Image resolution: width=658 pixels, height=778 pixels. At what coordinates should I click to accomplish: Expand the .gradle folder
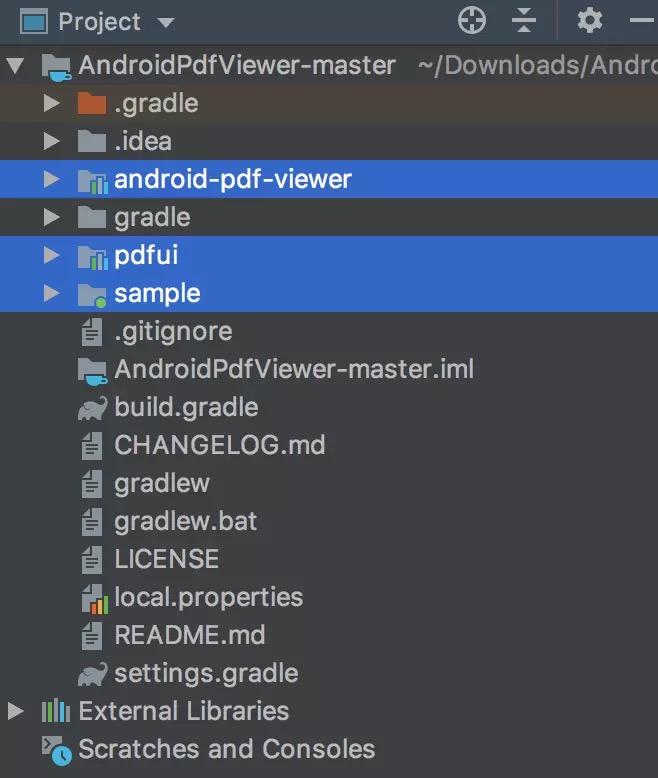click(x=51, y=103)
